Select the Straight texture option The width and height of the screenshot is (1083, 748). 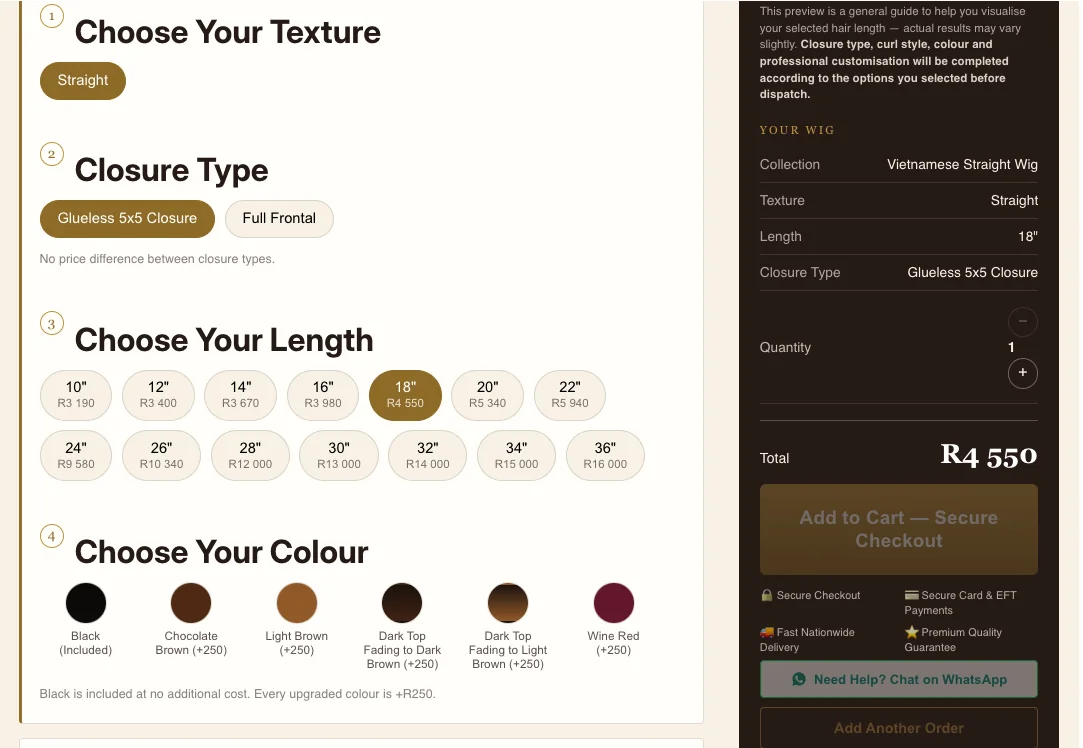83,81
